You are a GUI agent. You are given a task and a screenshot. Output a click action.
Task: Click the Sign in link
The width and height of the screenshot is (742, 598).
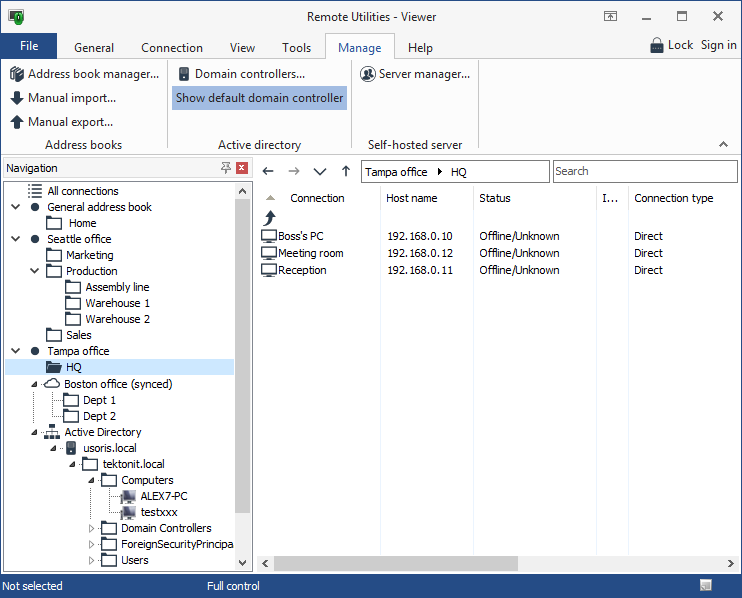click(x=718, y=45)
